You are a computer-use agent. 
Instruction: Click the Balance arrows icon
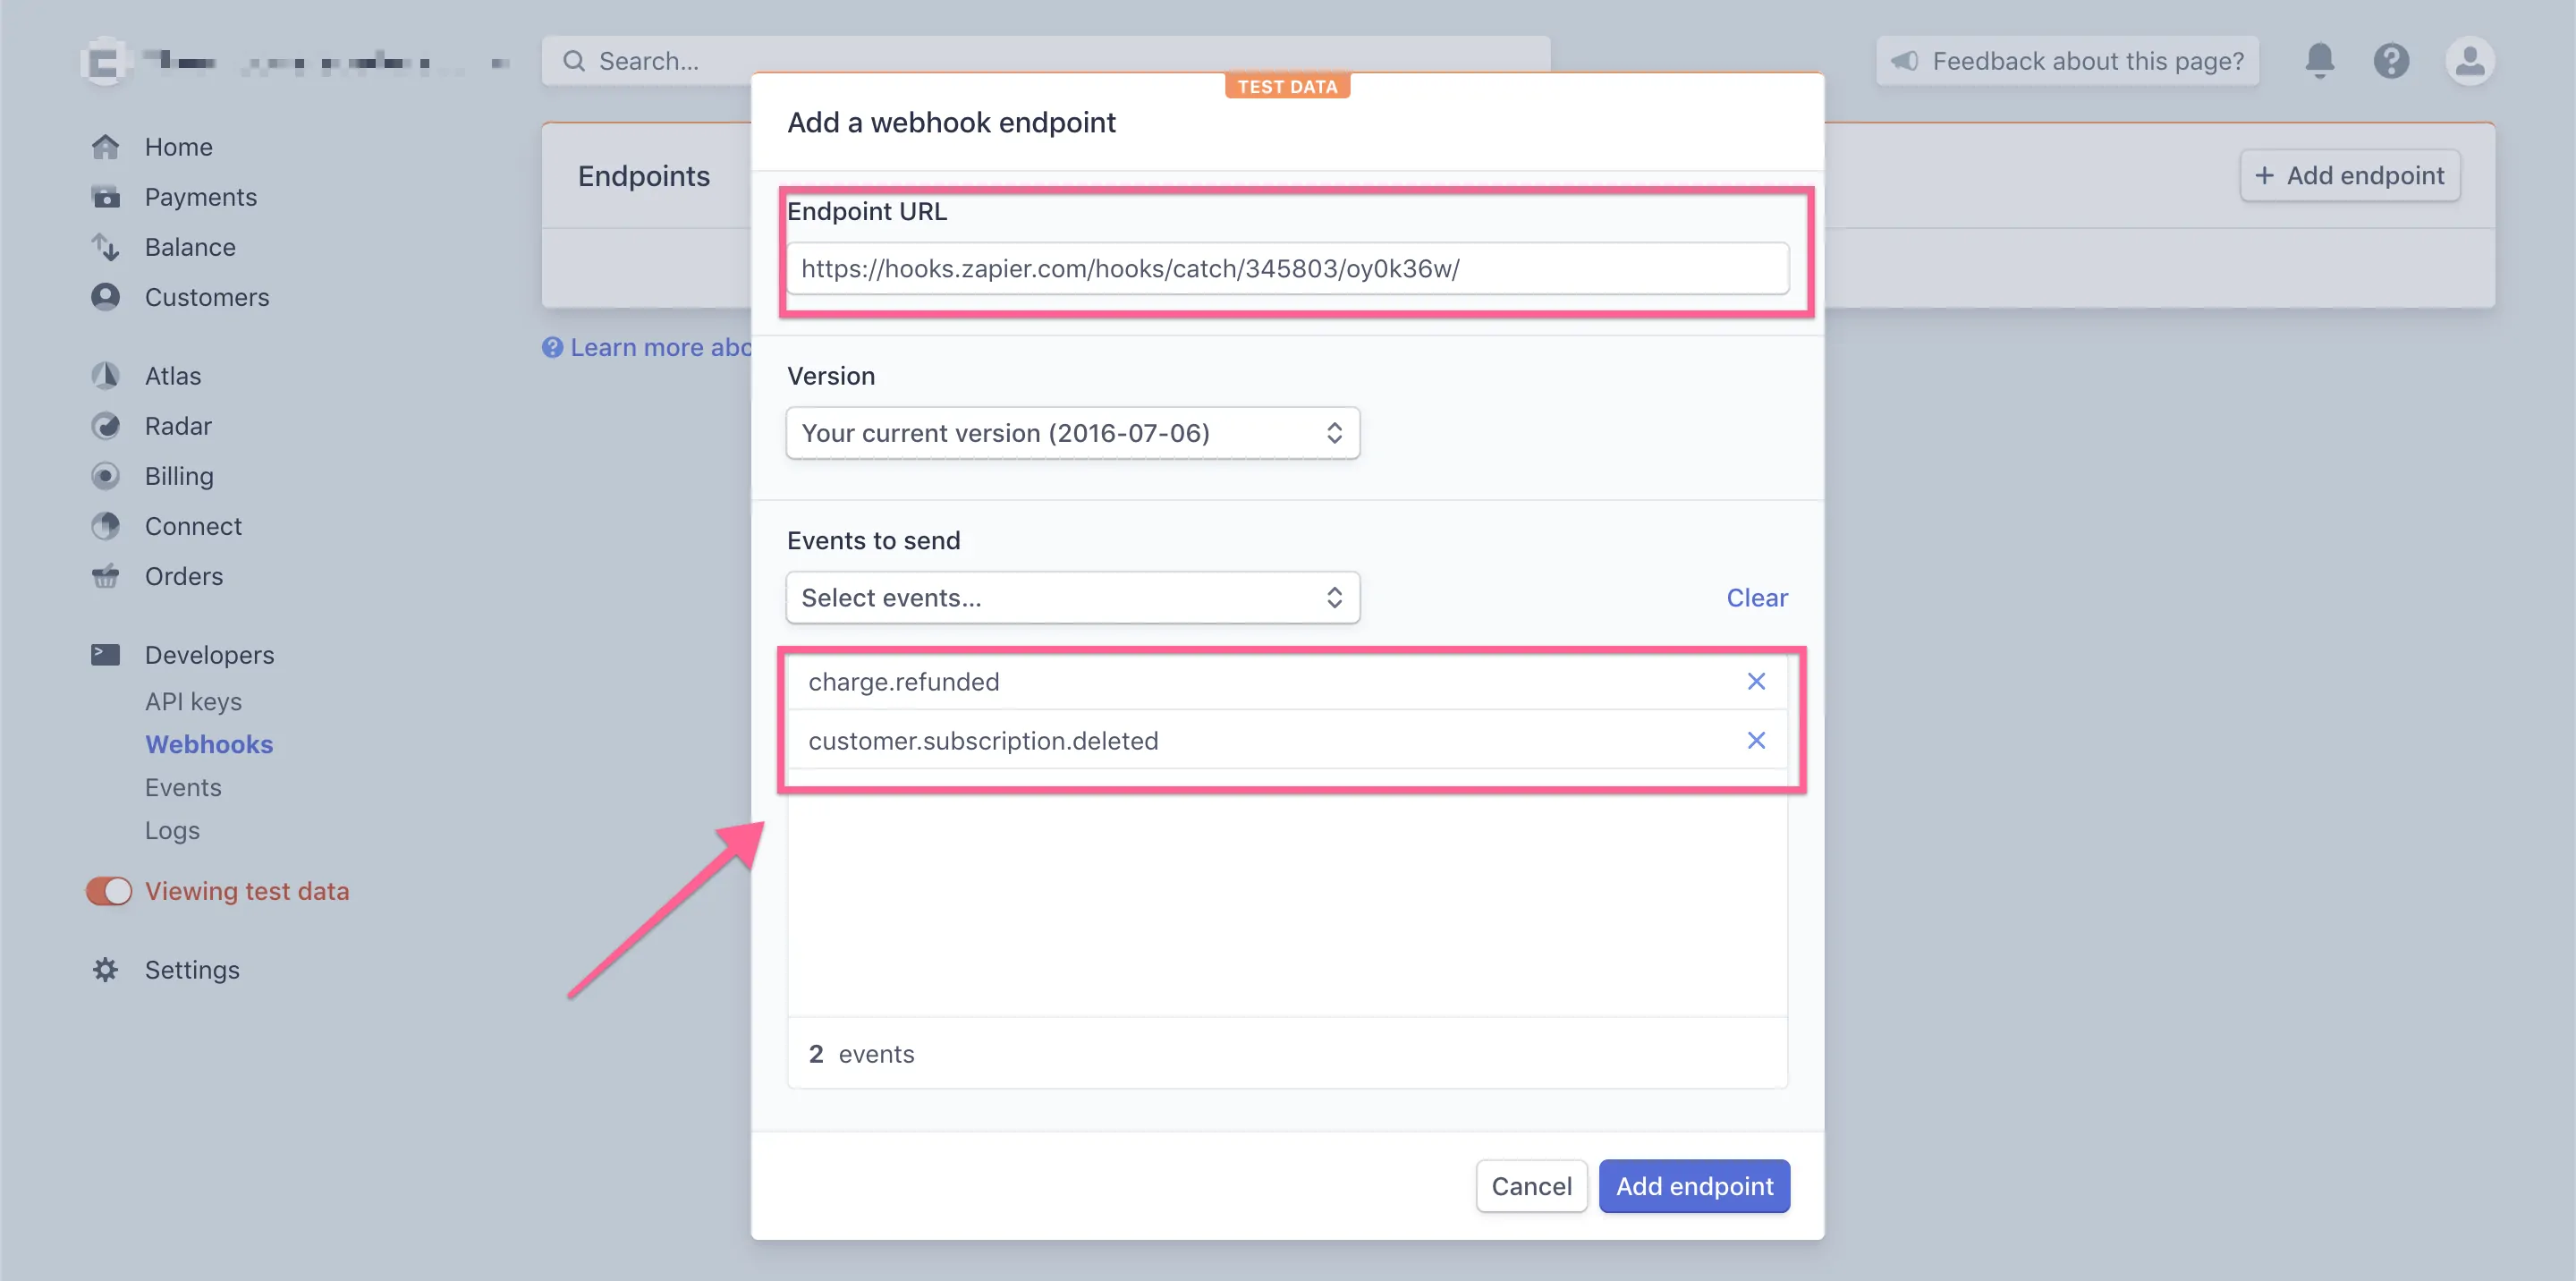[105, 247]
